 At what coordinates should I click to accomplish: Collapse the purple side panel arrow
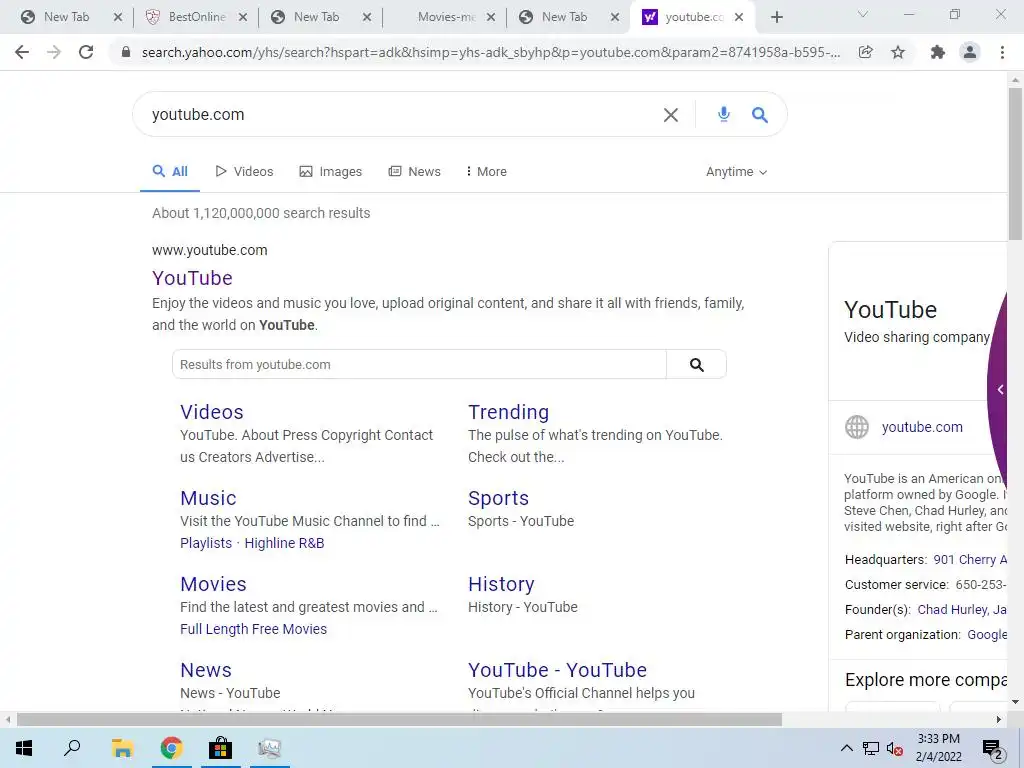(x=1000, y=390)
